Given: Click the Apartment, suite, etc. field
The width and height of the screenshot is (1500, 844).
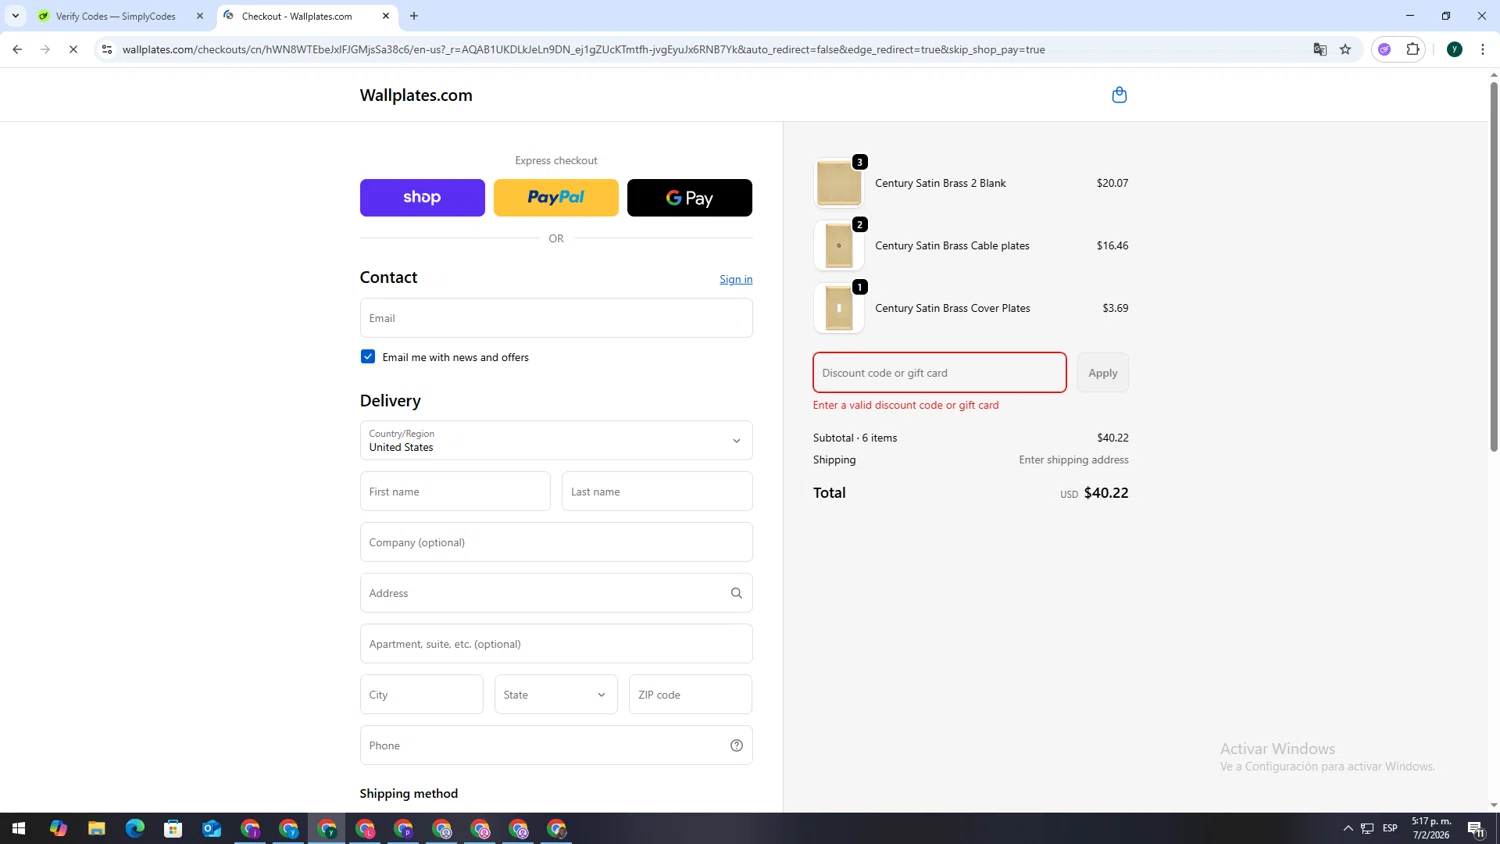Looking at the screenshot, I should tap(556, 644).
